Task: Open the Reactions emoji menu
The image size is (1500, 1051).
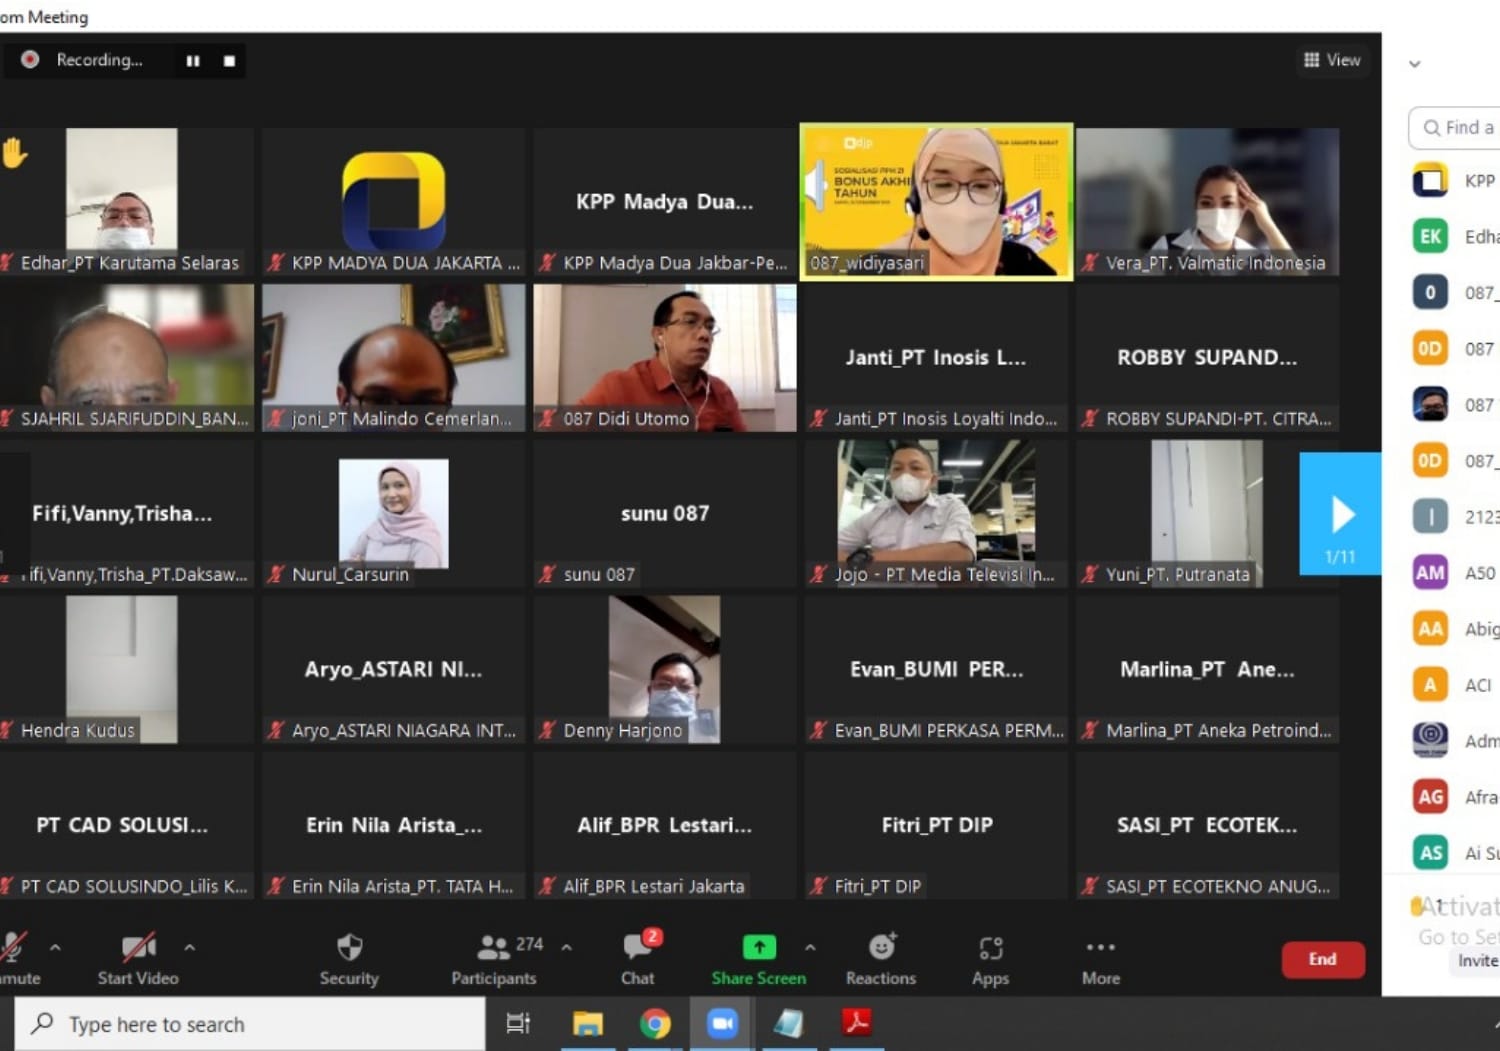Action: [x=881, y=947]
